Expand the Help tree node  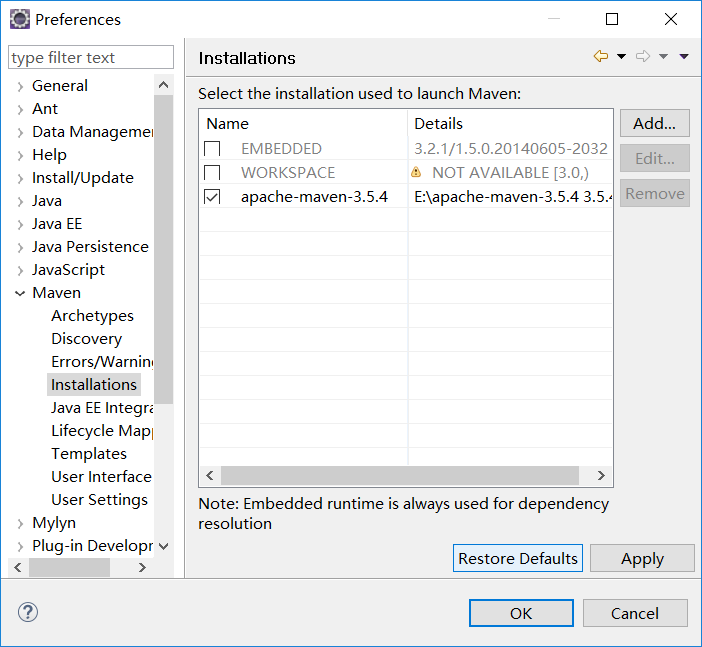pos(20,155)
